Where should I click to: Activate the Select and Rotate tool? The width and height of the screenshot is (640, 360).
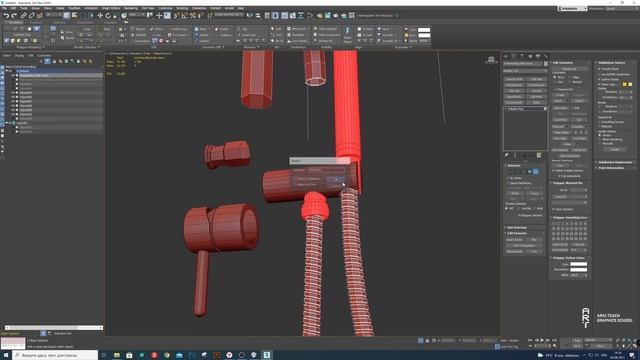click(108, 16)
